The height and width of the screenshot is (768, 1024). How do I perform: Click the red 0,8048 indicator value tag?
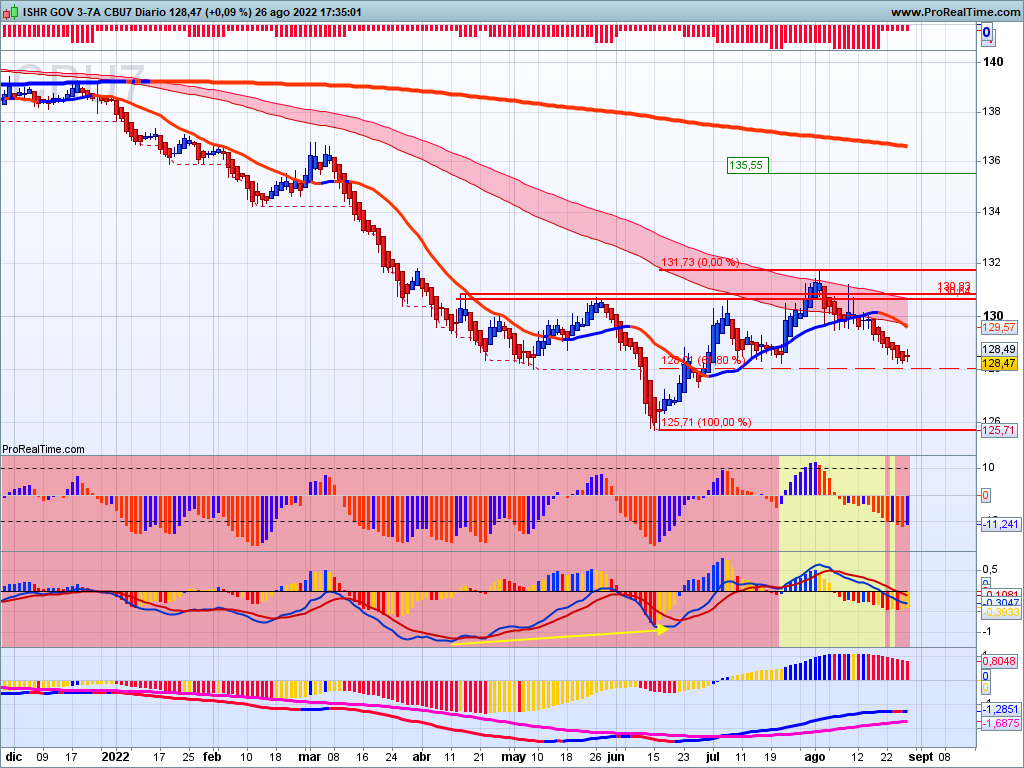pos(999,662)
